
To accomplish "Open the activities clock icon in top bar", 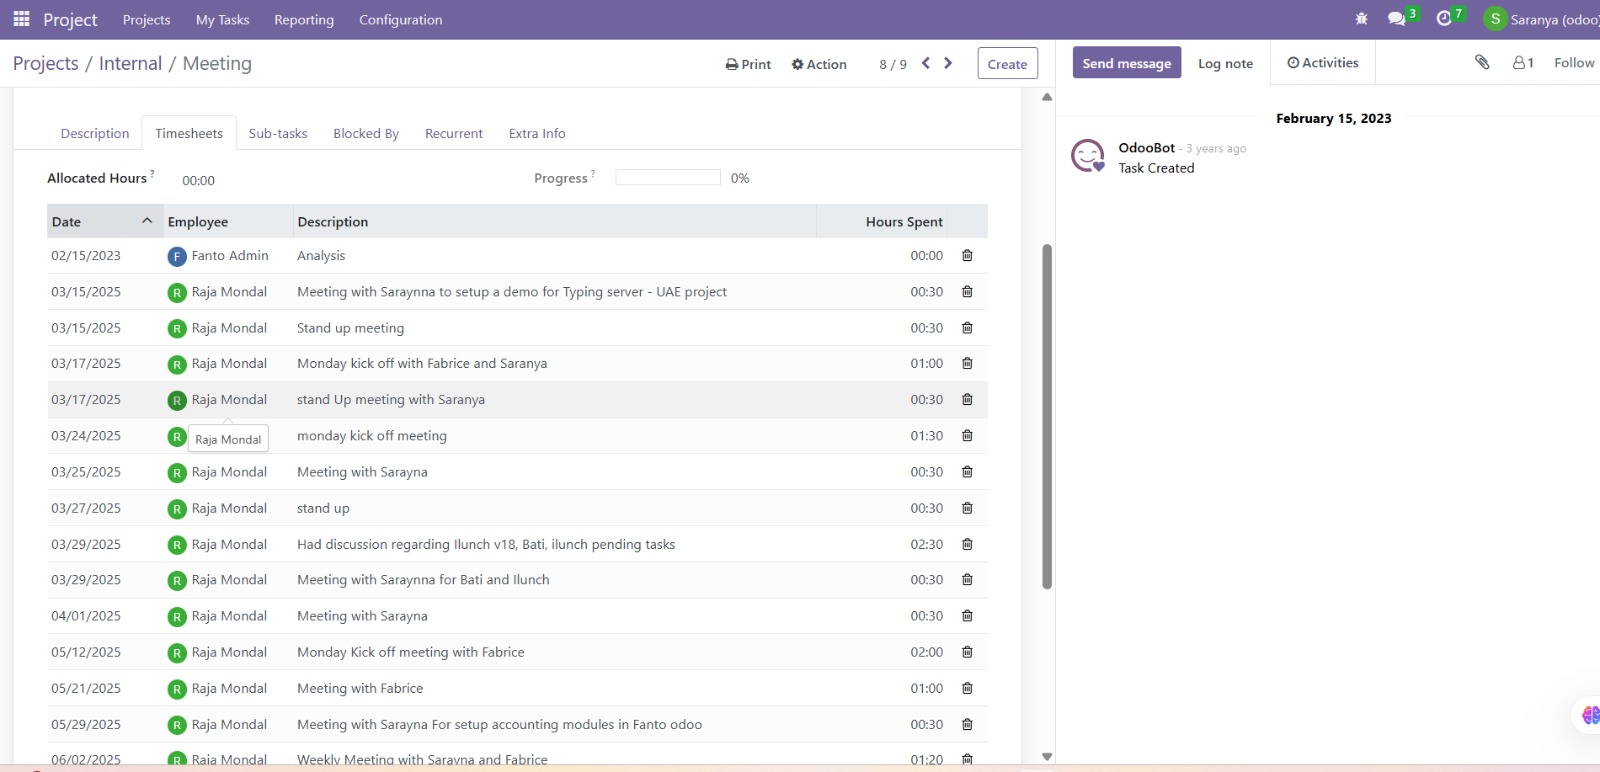I will [x=1444, y=19].
